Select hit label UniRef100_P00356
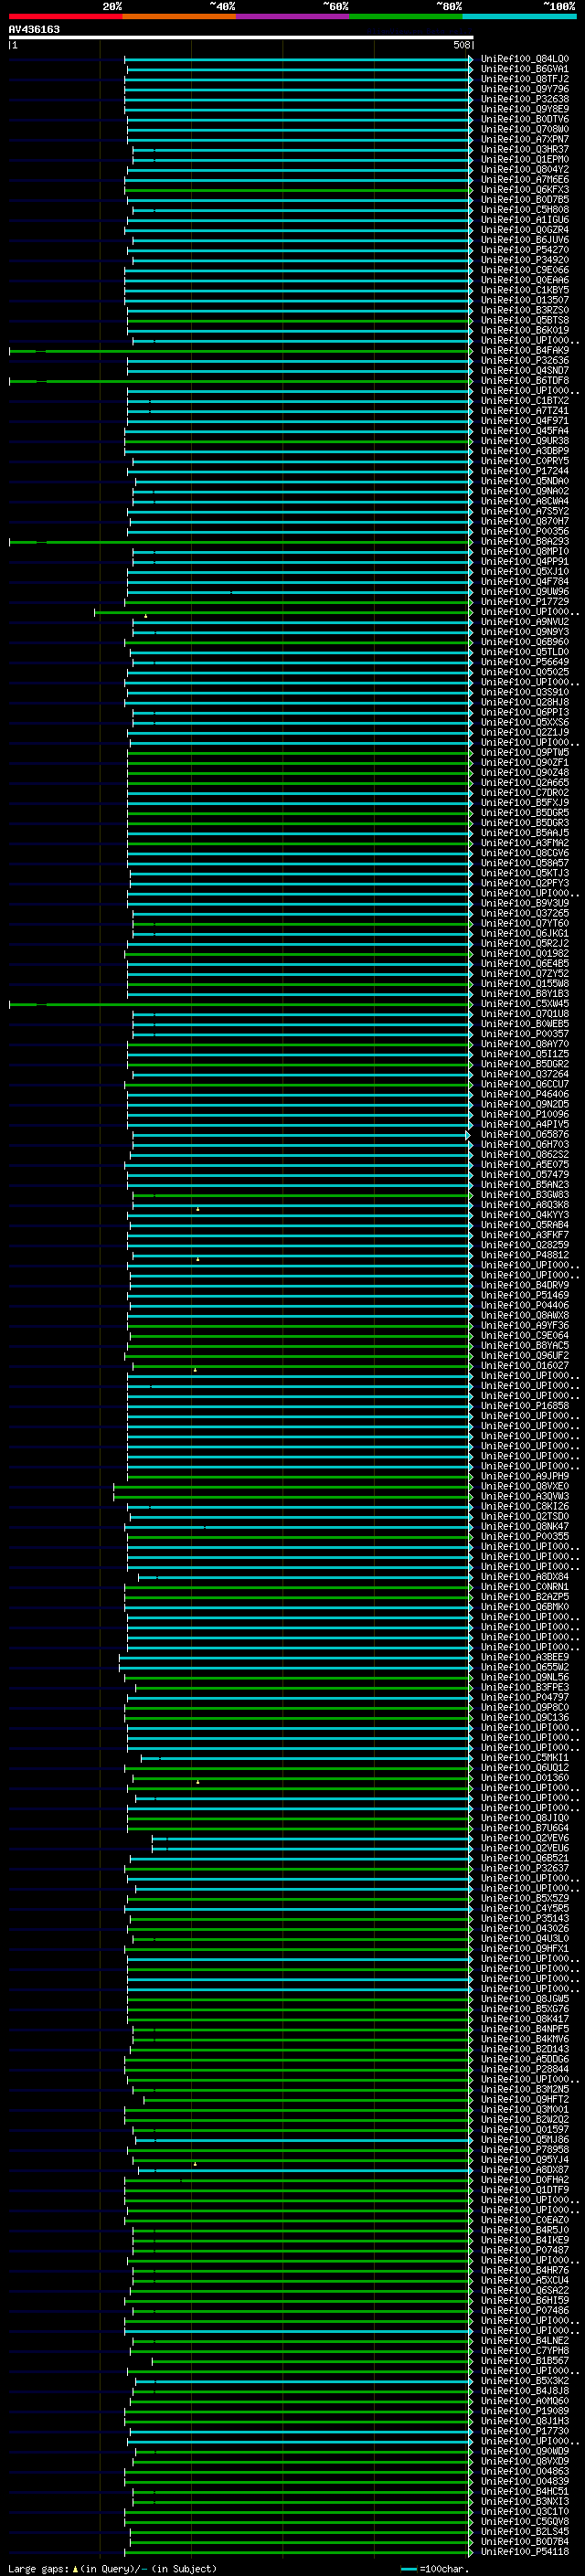Viewport: 585px width, 2576px height. click(524, 532)
